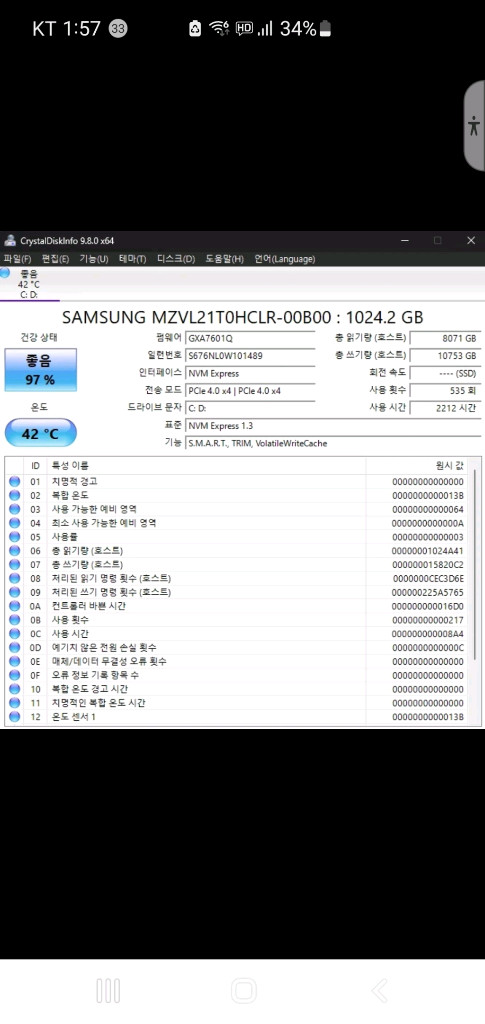Image resolution: width=485 pixels, height=1024 pixels.
Task: Click the serial number field S676NL0W101489
Action: (250, 356)
